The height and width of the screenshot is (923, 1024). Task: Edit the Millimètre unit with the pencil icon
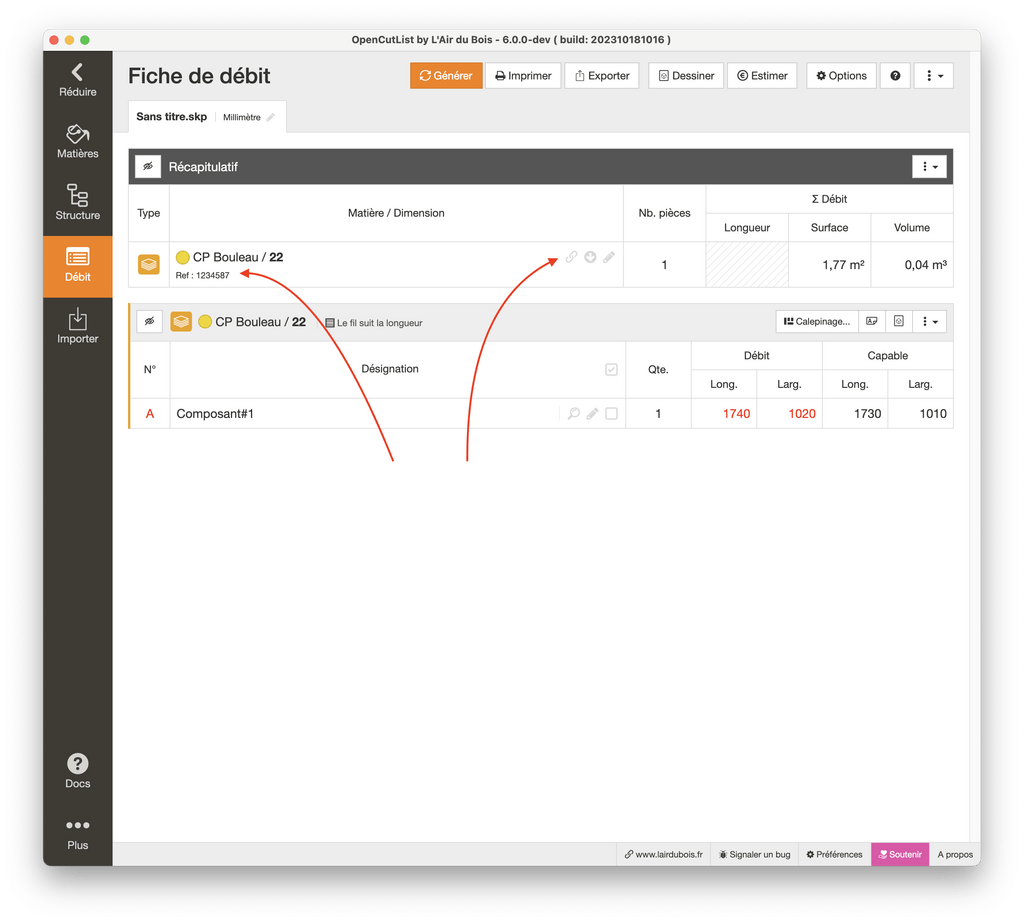pyautogui.click(x=270, y=117)
